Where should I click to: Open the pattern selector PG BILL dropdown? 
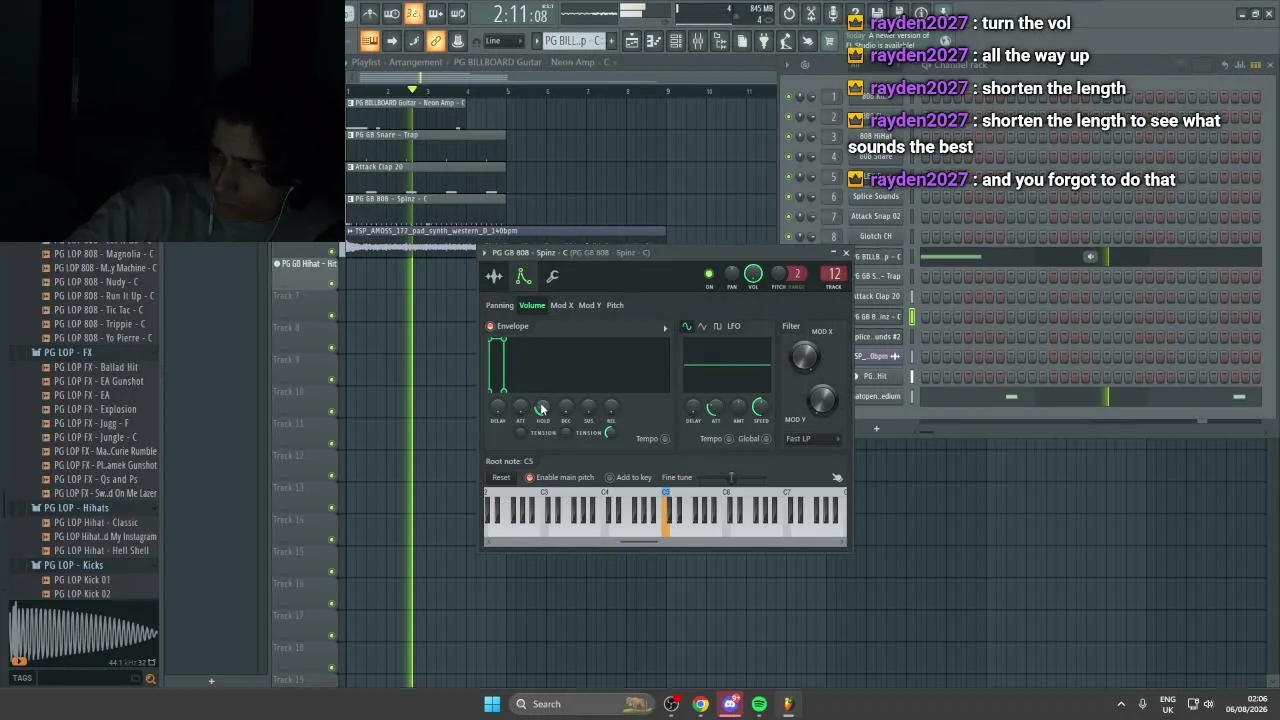coord(574,41)
